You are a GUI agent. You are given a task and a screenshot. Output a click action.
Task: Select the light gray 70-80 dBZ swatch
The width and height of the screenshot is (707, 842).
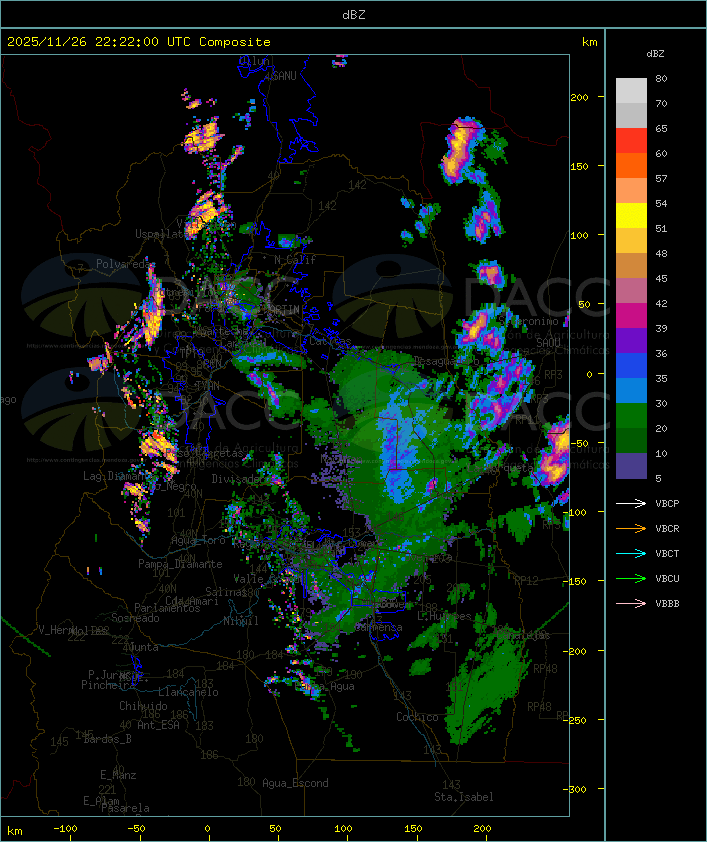click(631, 90)
